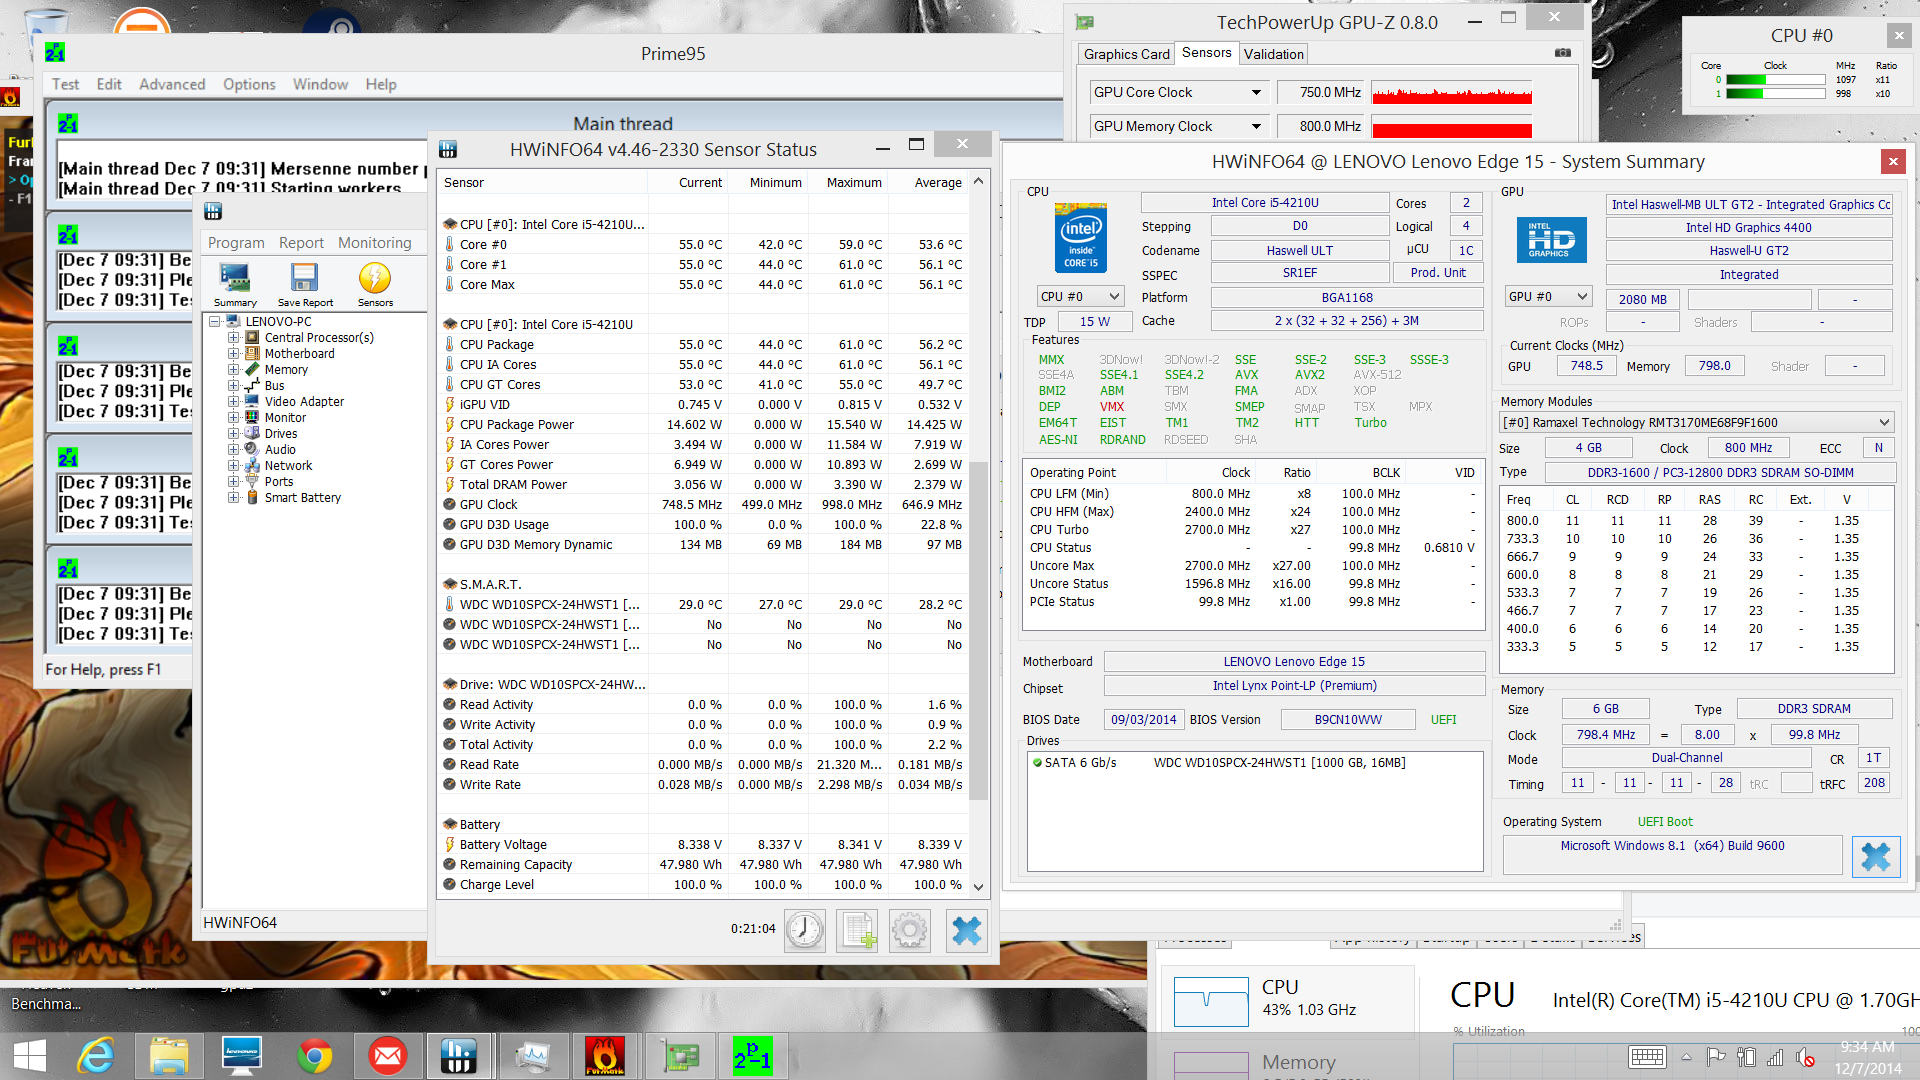
Task: Click the Sensors lightning icon in HWiNFO64
Action: click(375, 284)
